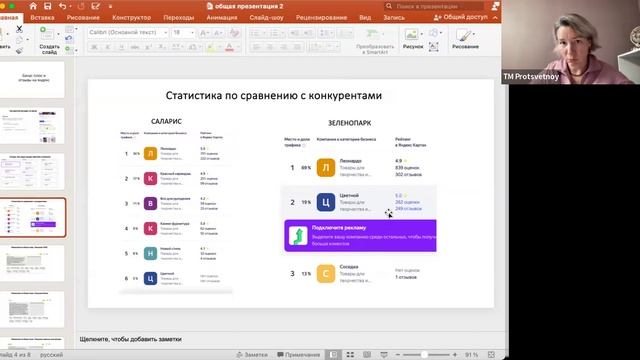Open the Анимация tab

click(222, 18)
